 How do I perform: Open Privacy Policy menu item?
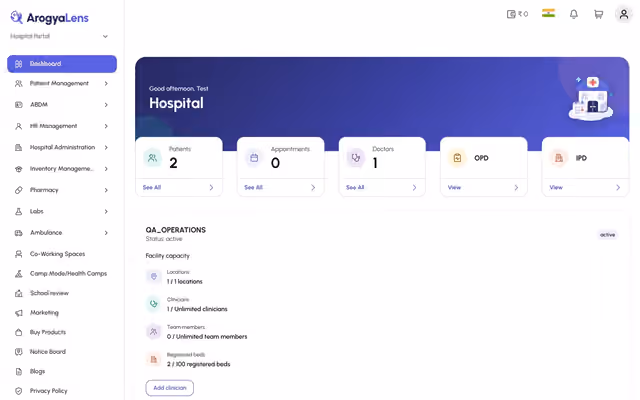tap(62, 391)
